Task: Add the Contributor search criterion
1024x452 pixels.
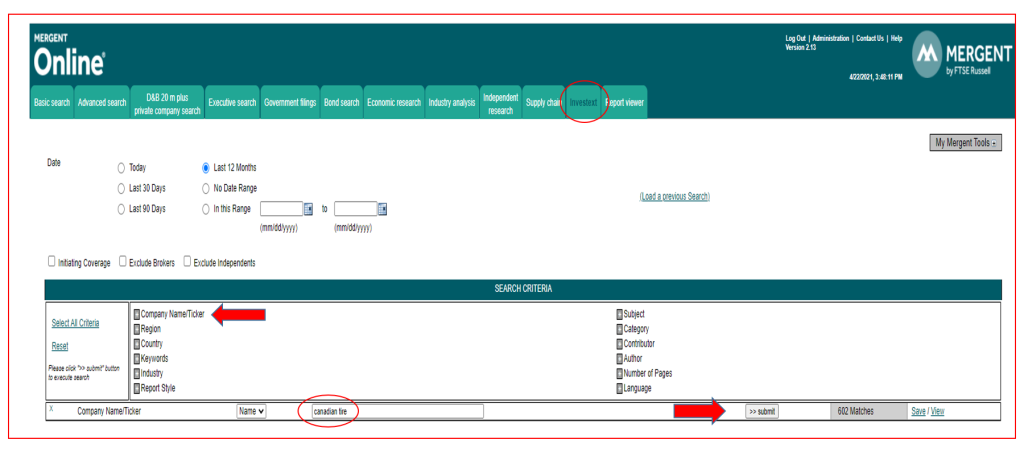Action: [619, 344]
